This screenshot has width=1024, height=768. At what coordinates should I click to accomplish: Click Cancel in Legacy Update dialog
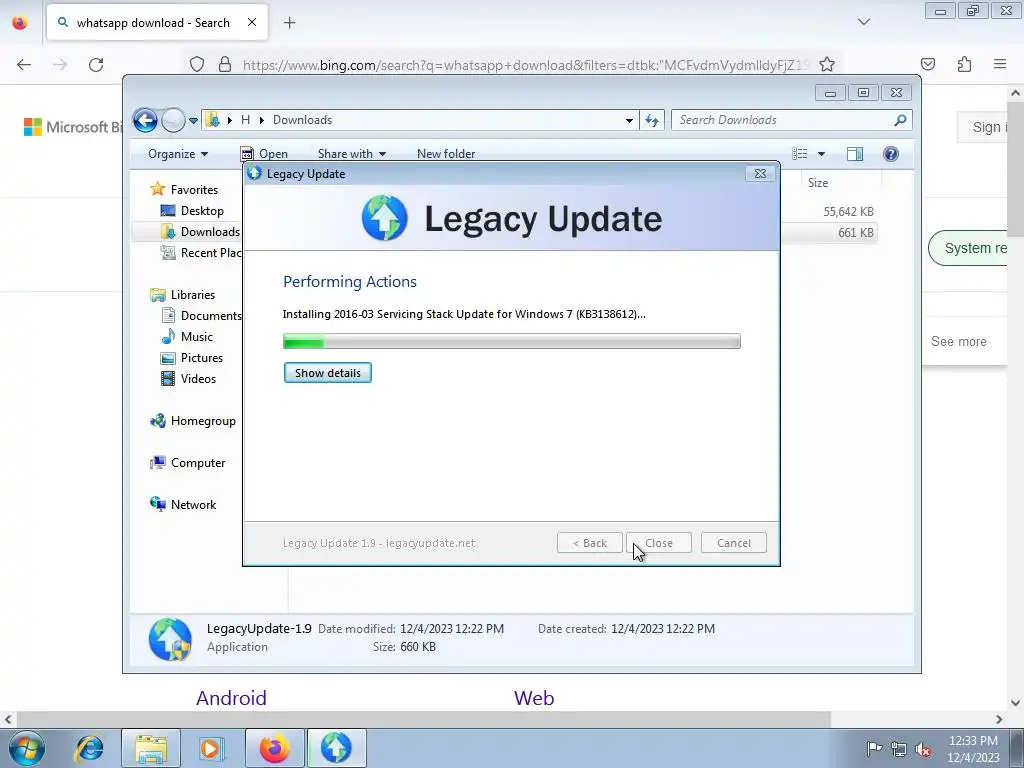733,543
